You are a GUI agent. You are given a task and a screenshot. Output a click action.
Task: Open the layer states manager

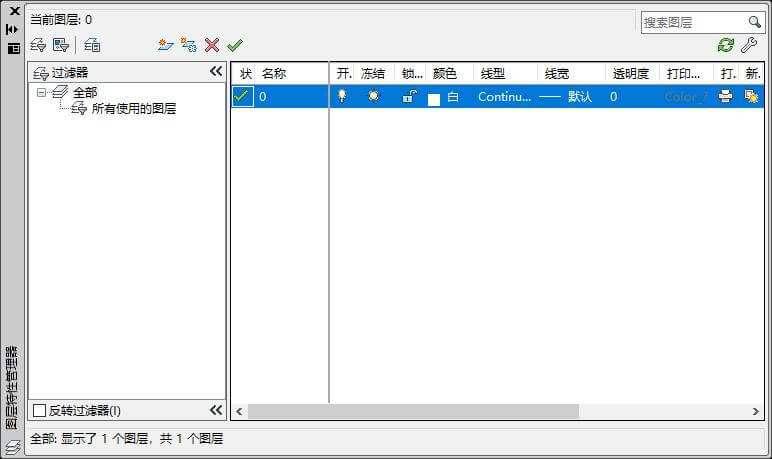pyautogui.click(x=92, y=45)
